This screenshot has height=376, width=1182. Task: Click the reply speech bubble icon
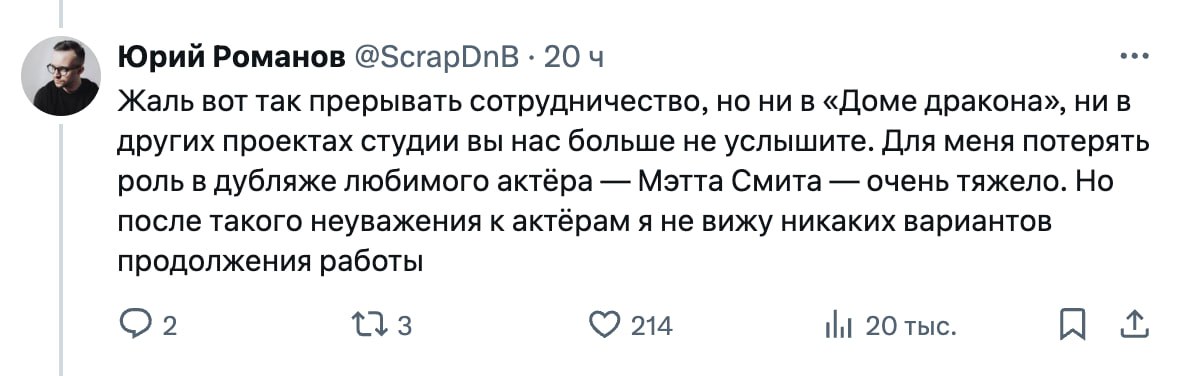138,326
